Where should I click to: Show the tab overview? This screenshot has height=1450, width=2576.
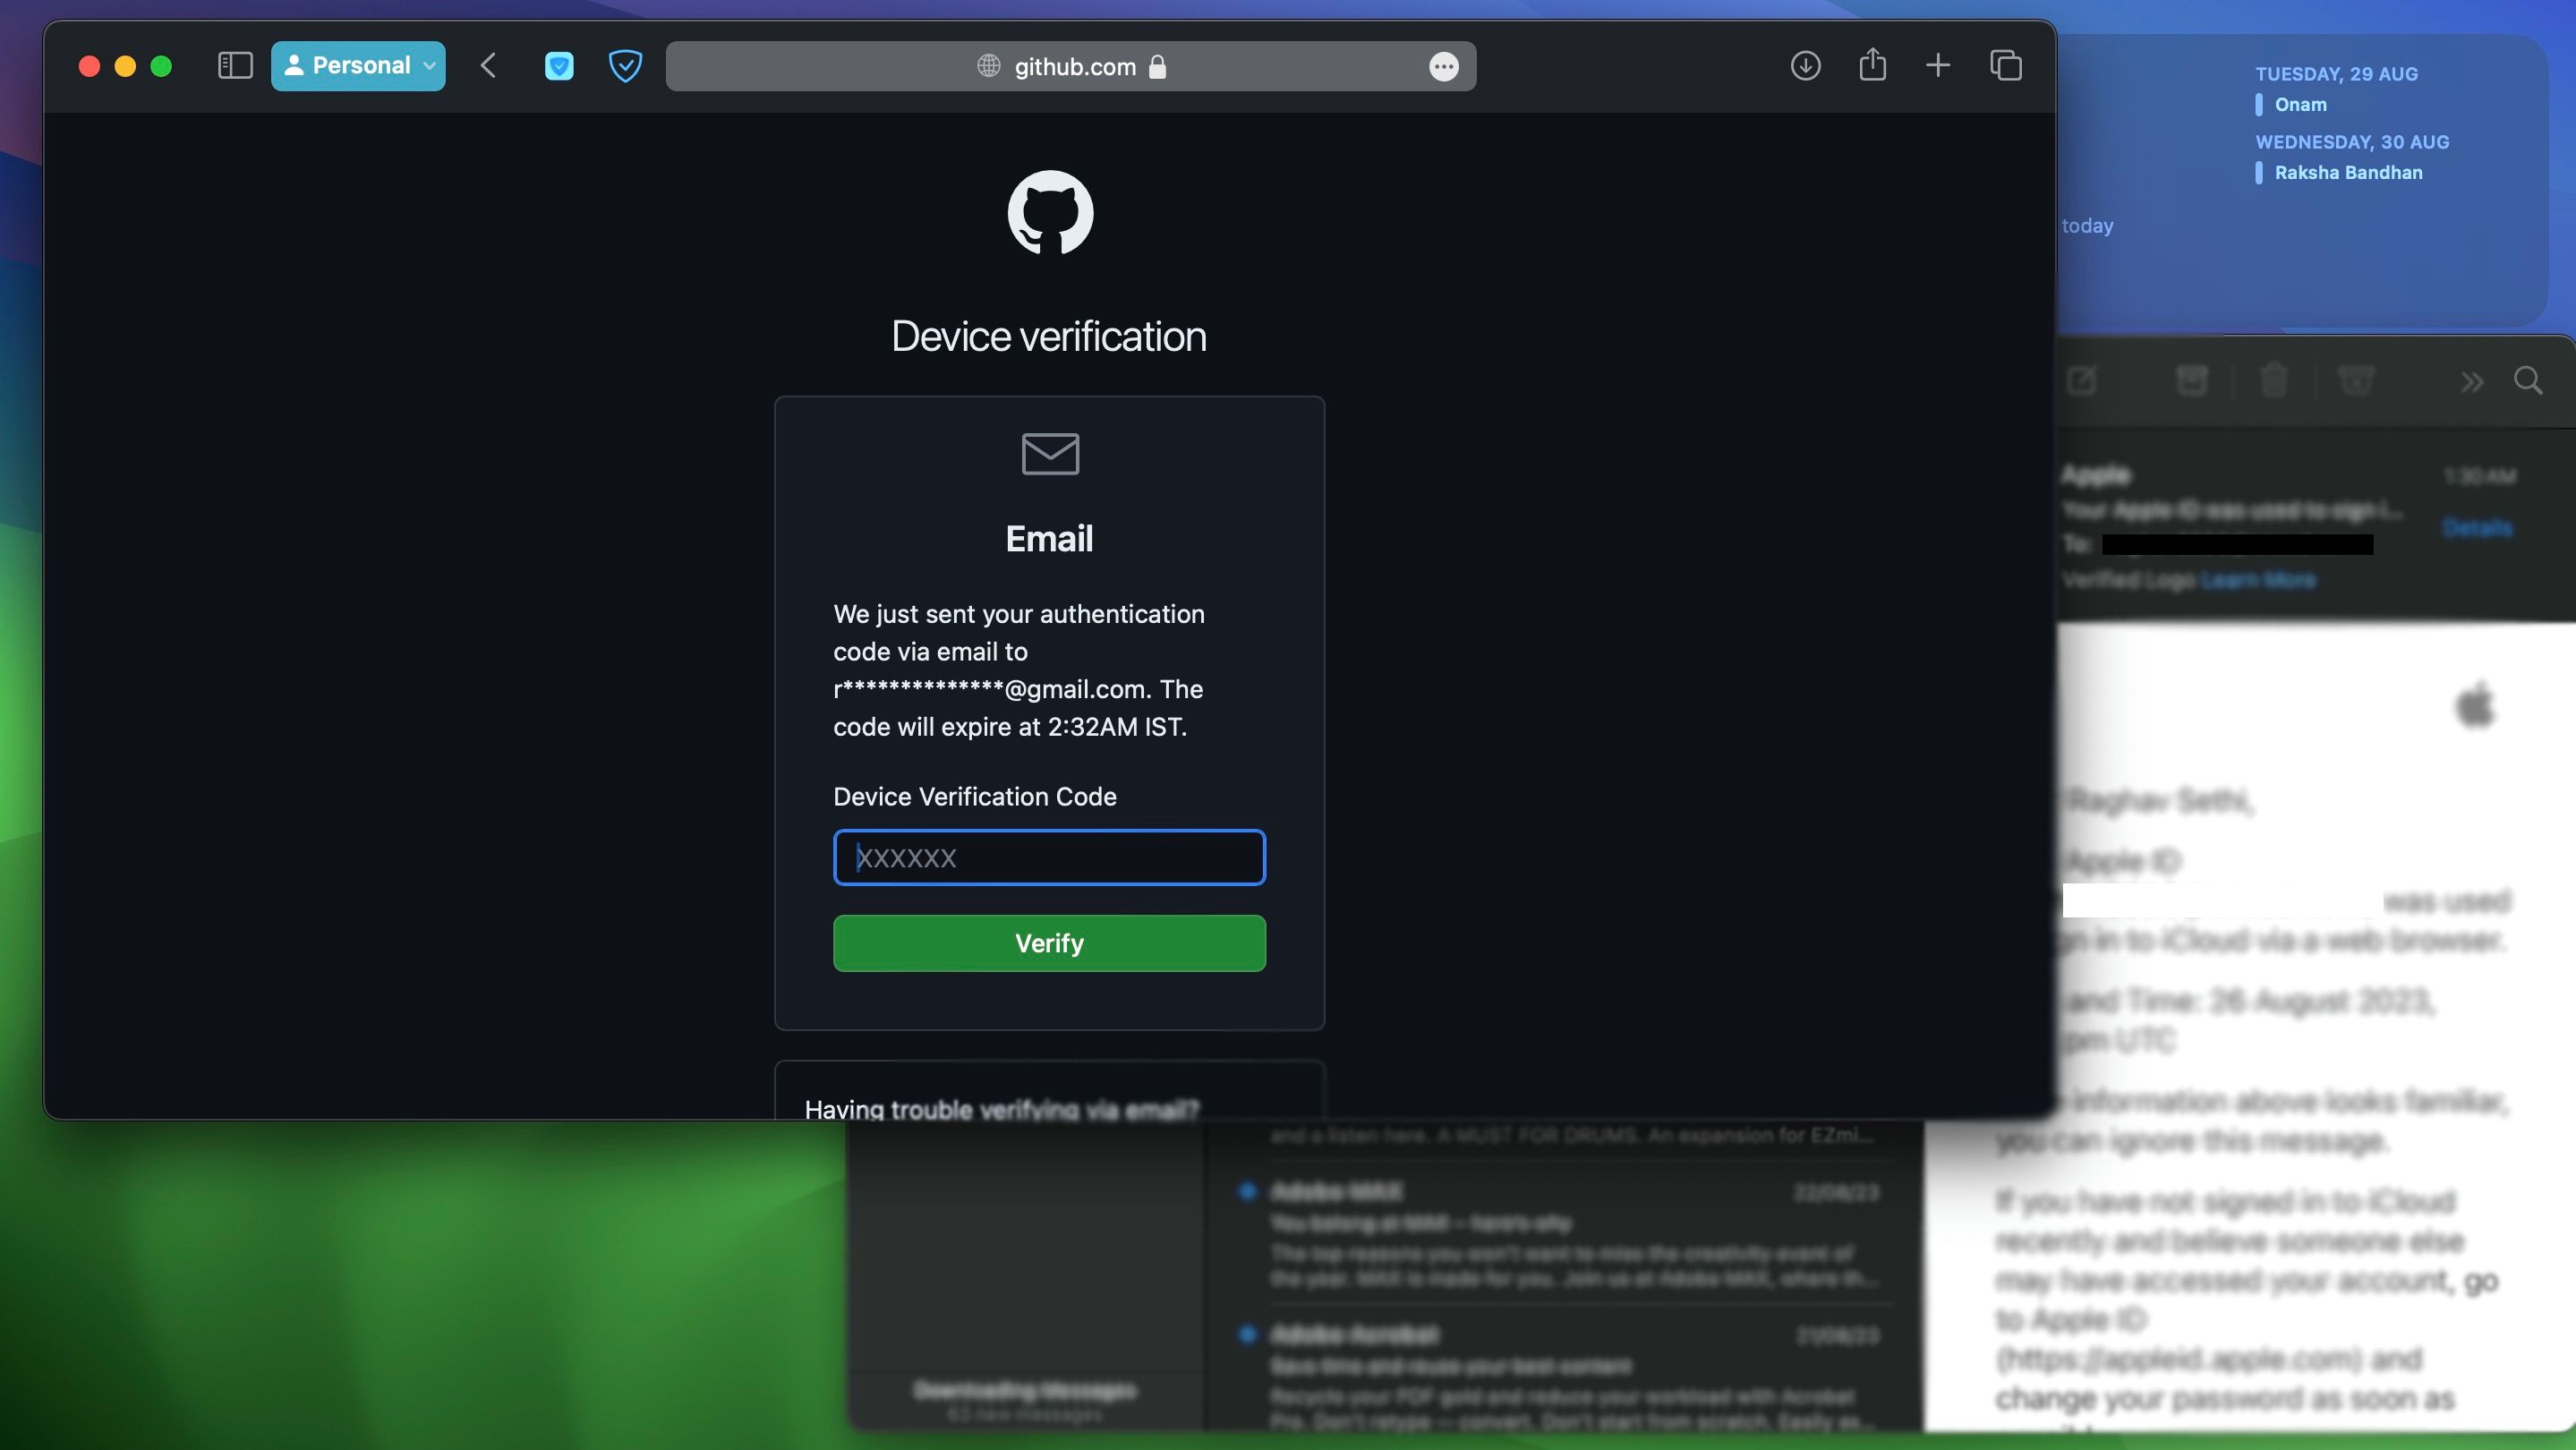[2005, 66]
